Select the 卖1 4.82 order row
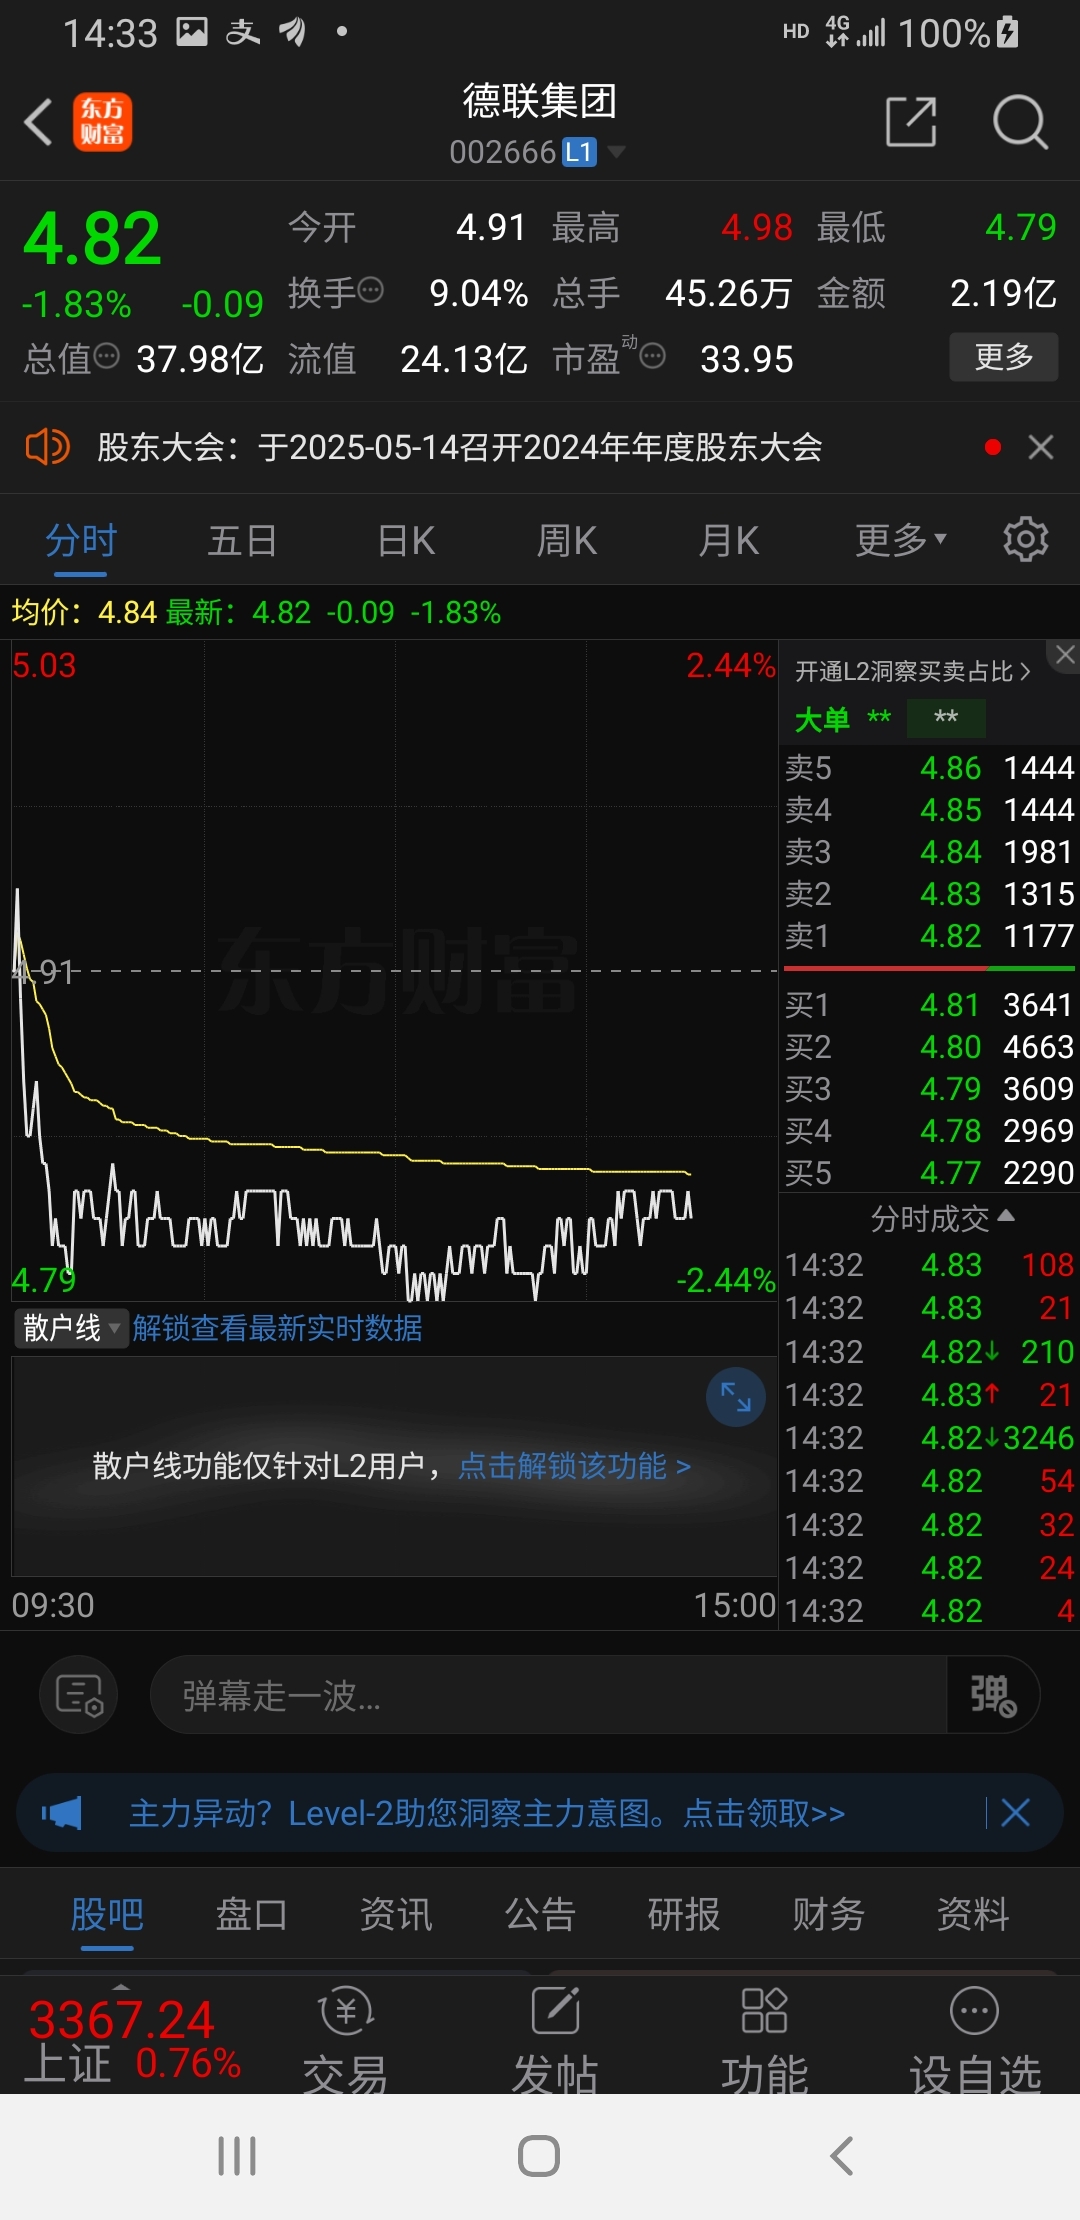The image size is (1080, 2220). pyautogui.click(x=929, y=936)
